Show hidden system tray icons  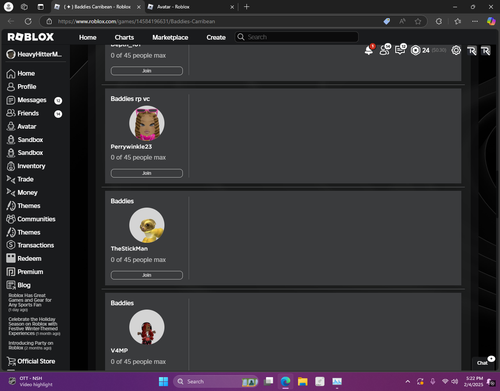pyautogui.click(x=408, y=381)
